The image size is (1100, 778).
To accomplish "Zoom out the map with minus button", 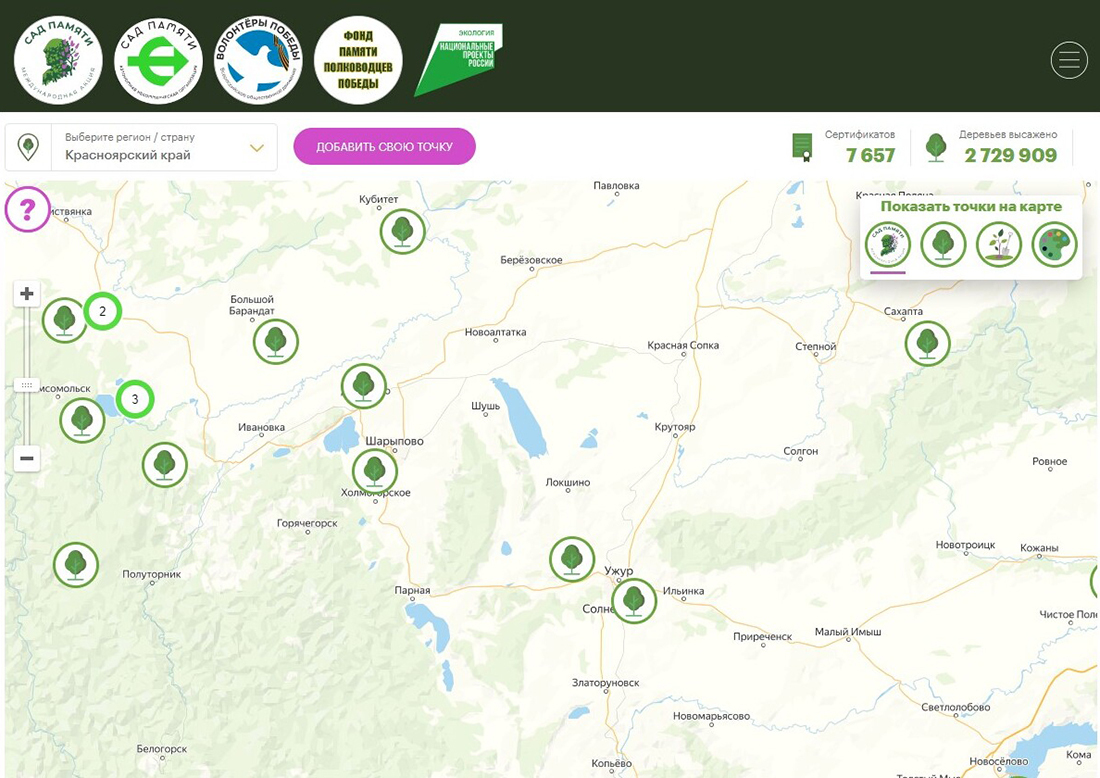I will [27, 458].
